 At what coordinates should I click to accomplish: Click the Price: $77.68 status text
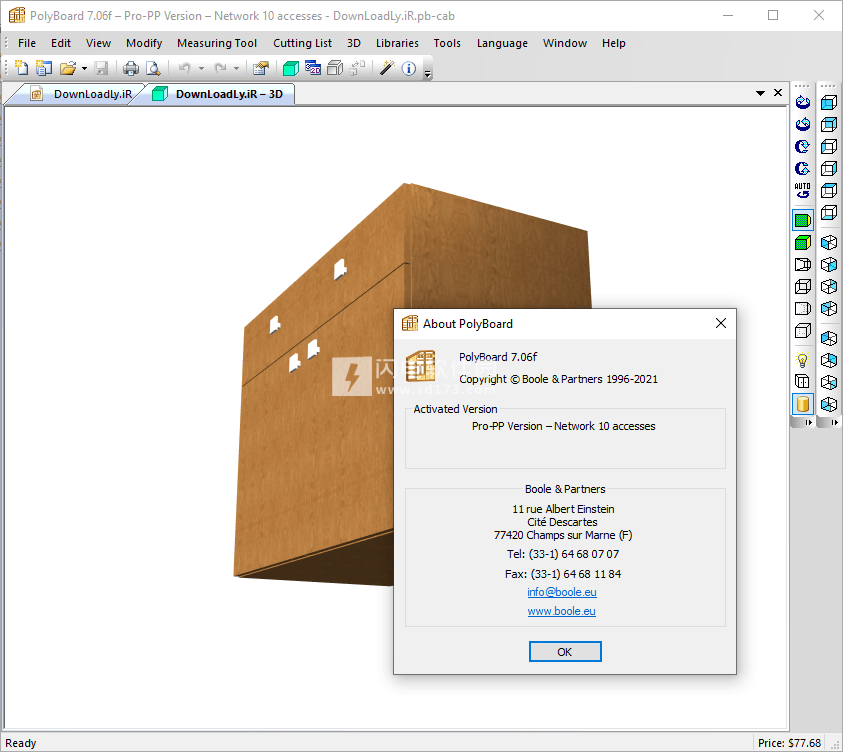tap(789, 743)
